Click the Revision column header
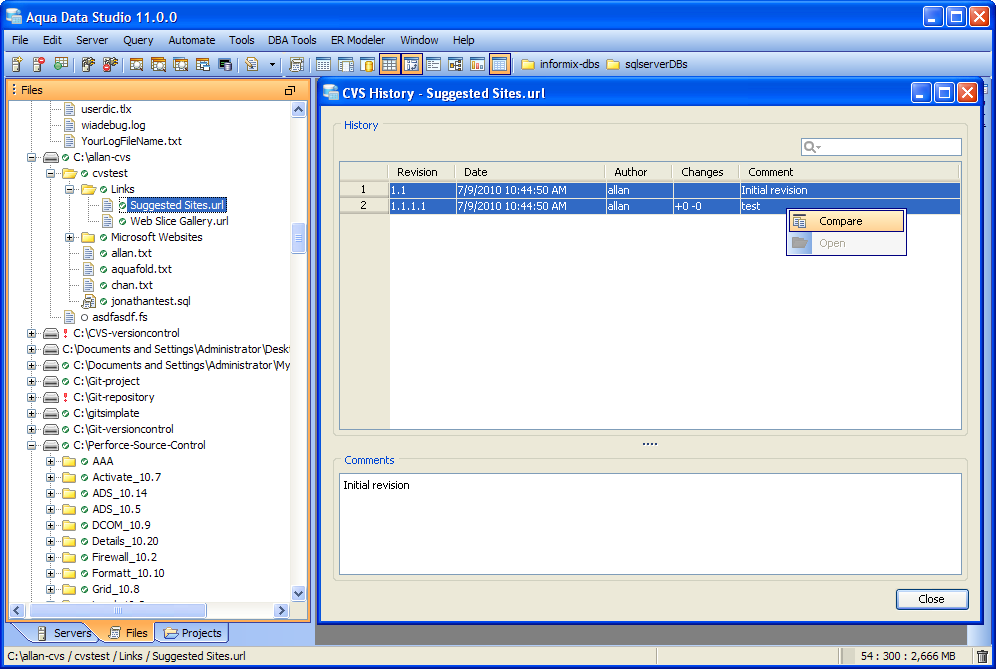Viewport: 996px width, 669px height. pos(421,172)
